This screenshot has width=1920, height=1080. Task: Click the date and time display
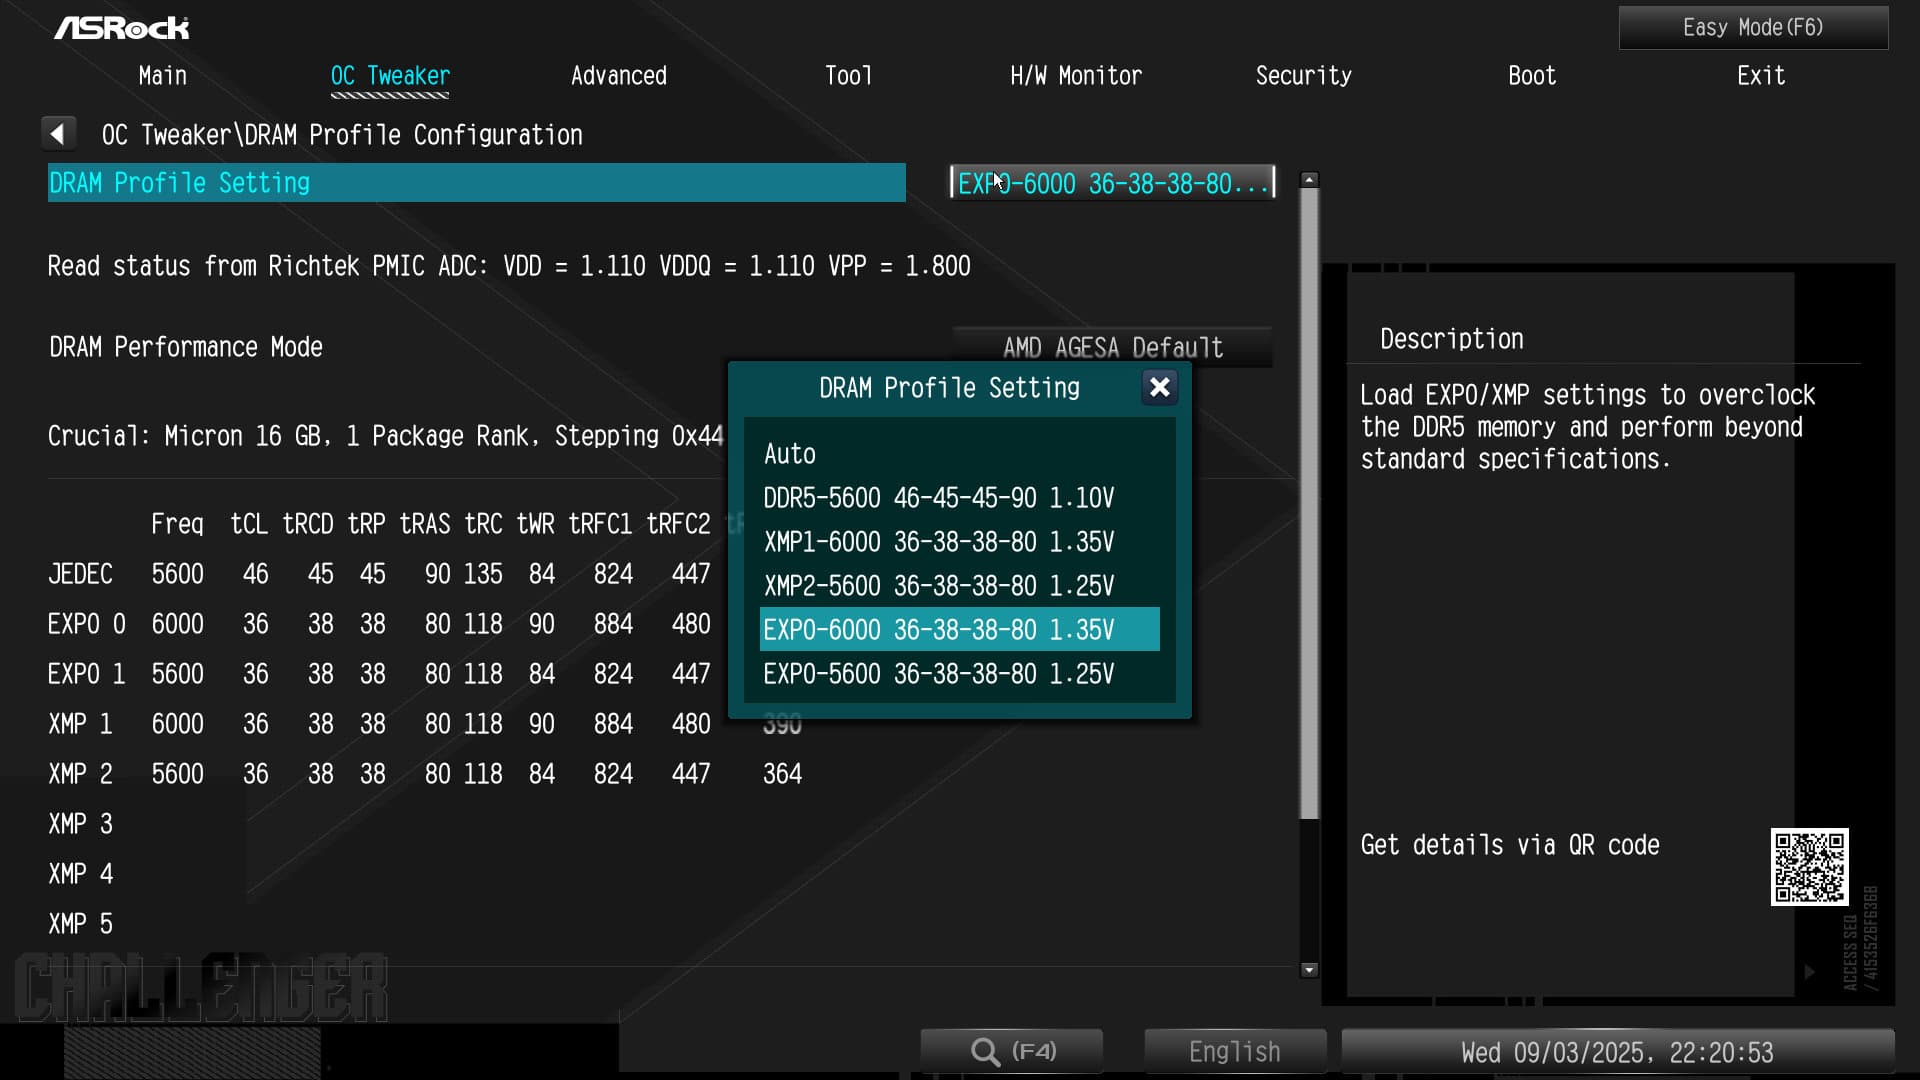(x=1616, y=1052)
